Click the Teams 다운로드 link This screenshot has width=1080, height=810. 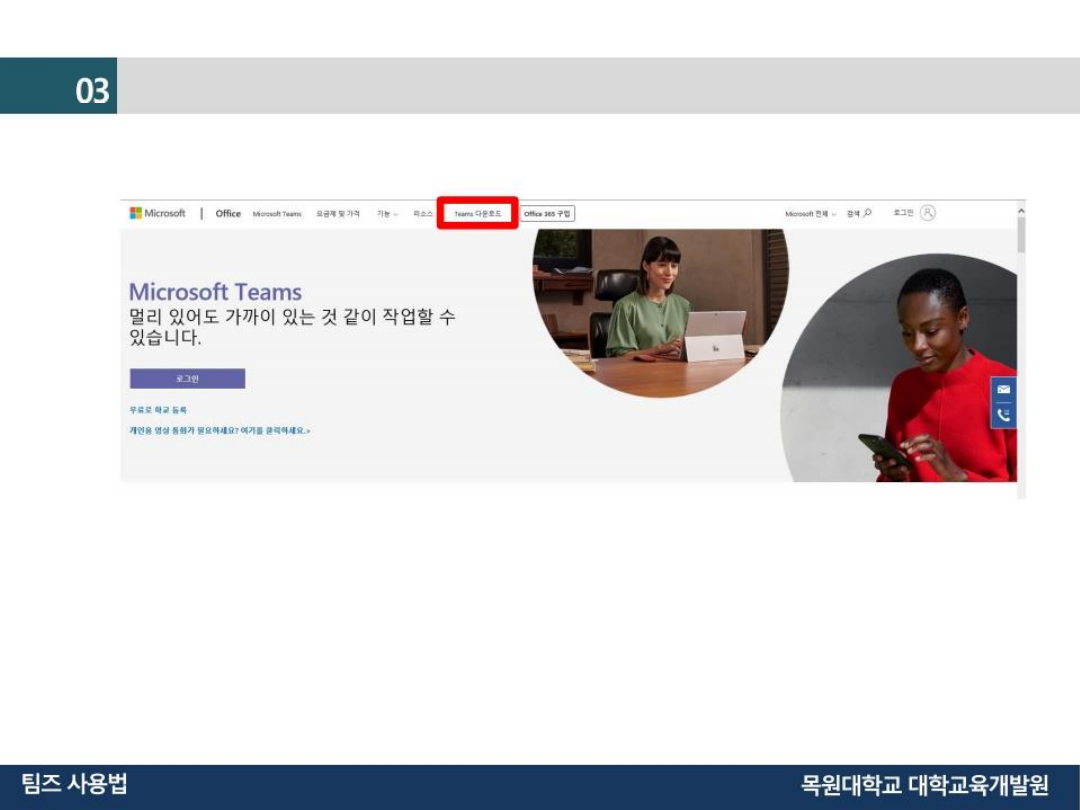pos(477,214)
